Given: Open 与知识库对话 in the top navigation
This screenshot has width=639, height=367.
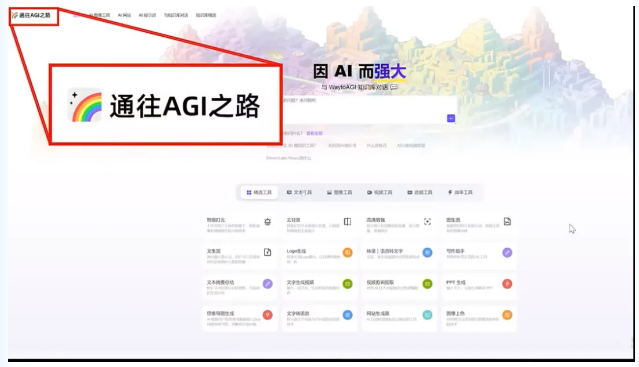Looking at the screenshot, I should [176, 15].
